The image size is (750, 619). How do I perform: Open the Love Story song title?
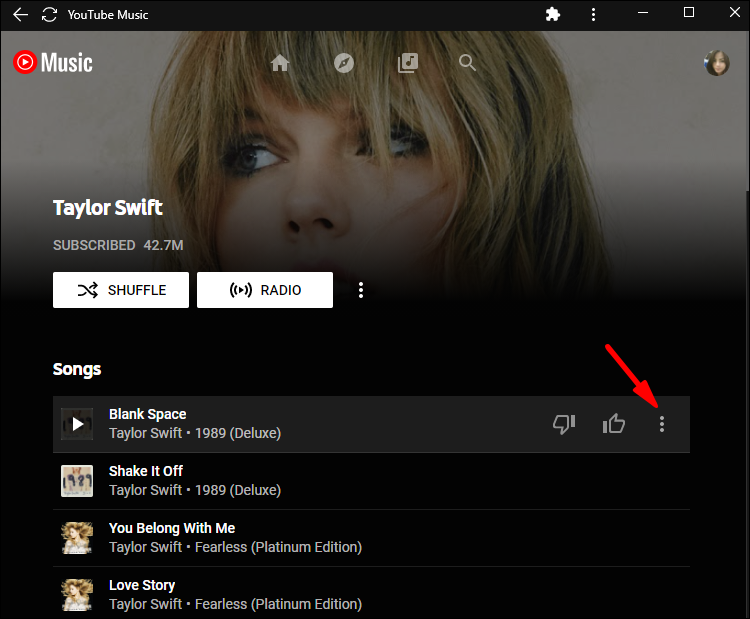[142, 585]
